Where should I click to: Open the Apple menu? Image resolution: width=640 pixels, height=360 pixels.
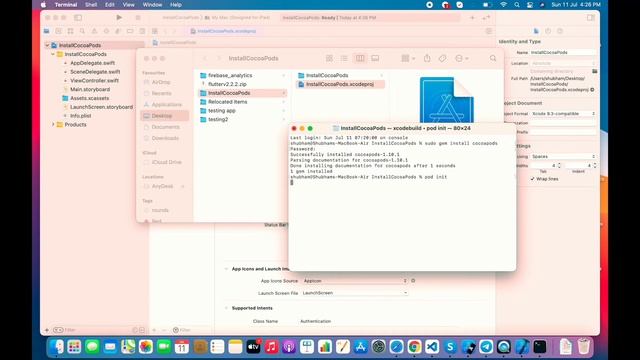(43, 5)
